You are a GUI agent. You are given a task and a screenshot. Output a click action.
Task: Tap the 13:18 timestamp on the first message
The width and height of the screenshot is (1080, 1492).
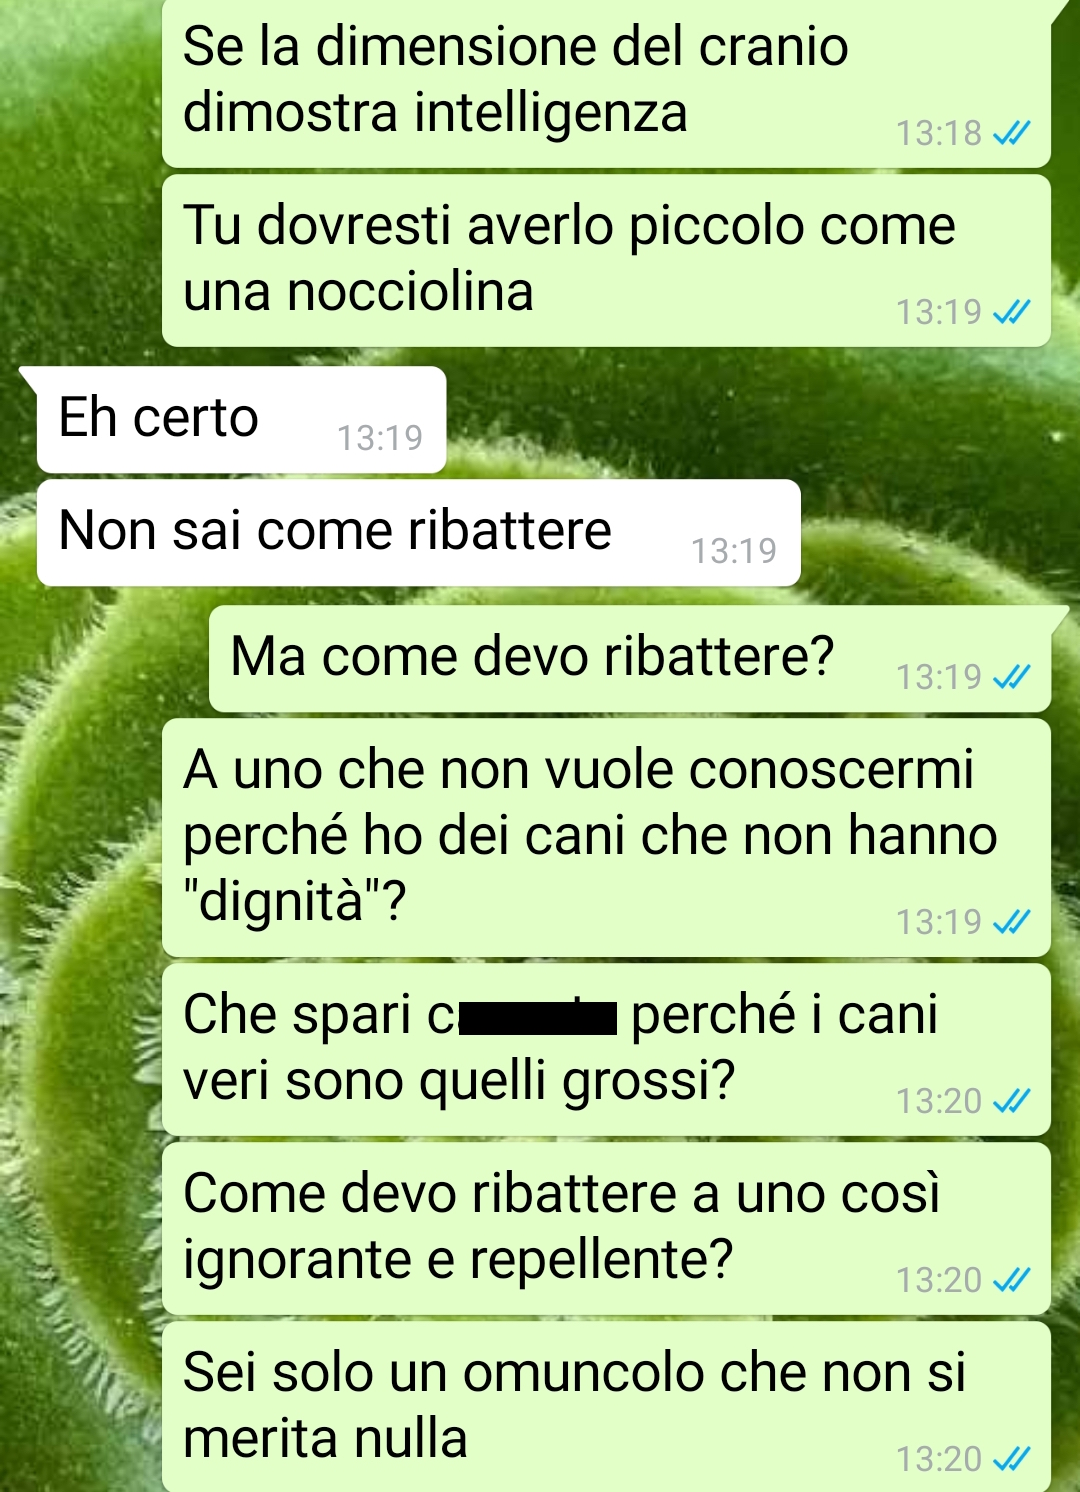(x=939, y=133)
